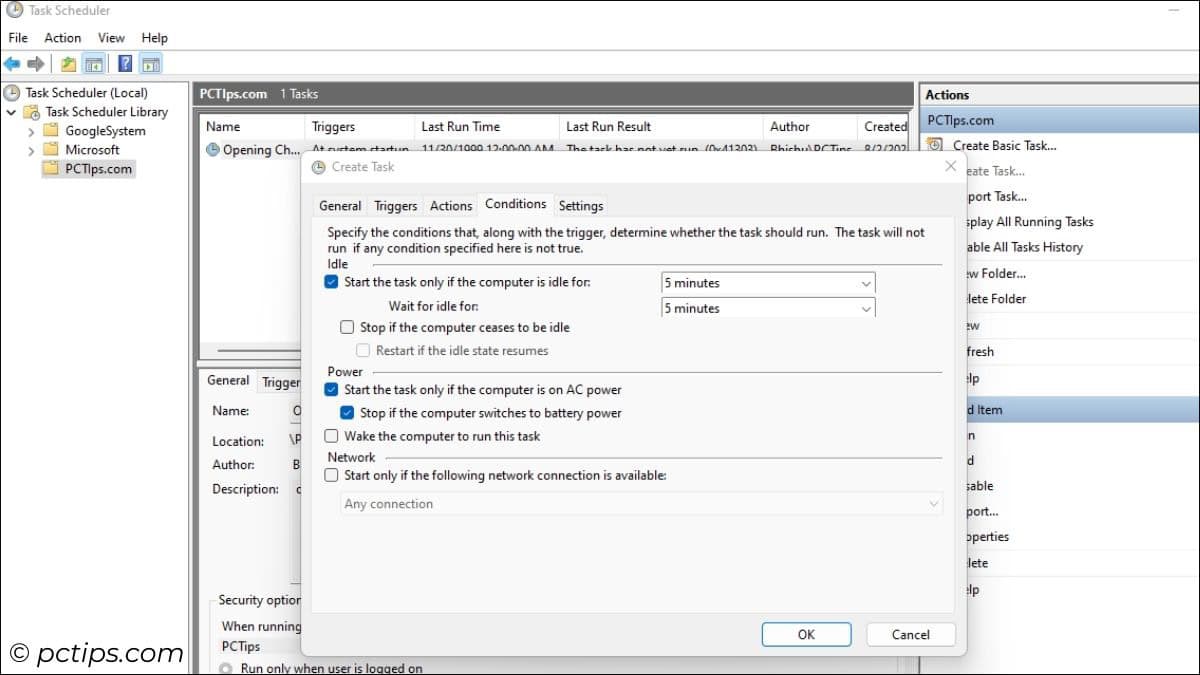Click the PCTIps.com folder icon in tree
The height and width of the screenshot is (675, 1200).
(x=51, y=169)
